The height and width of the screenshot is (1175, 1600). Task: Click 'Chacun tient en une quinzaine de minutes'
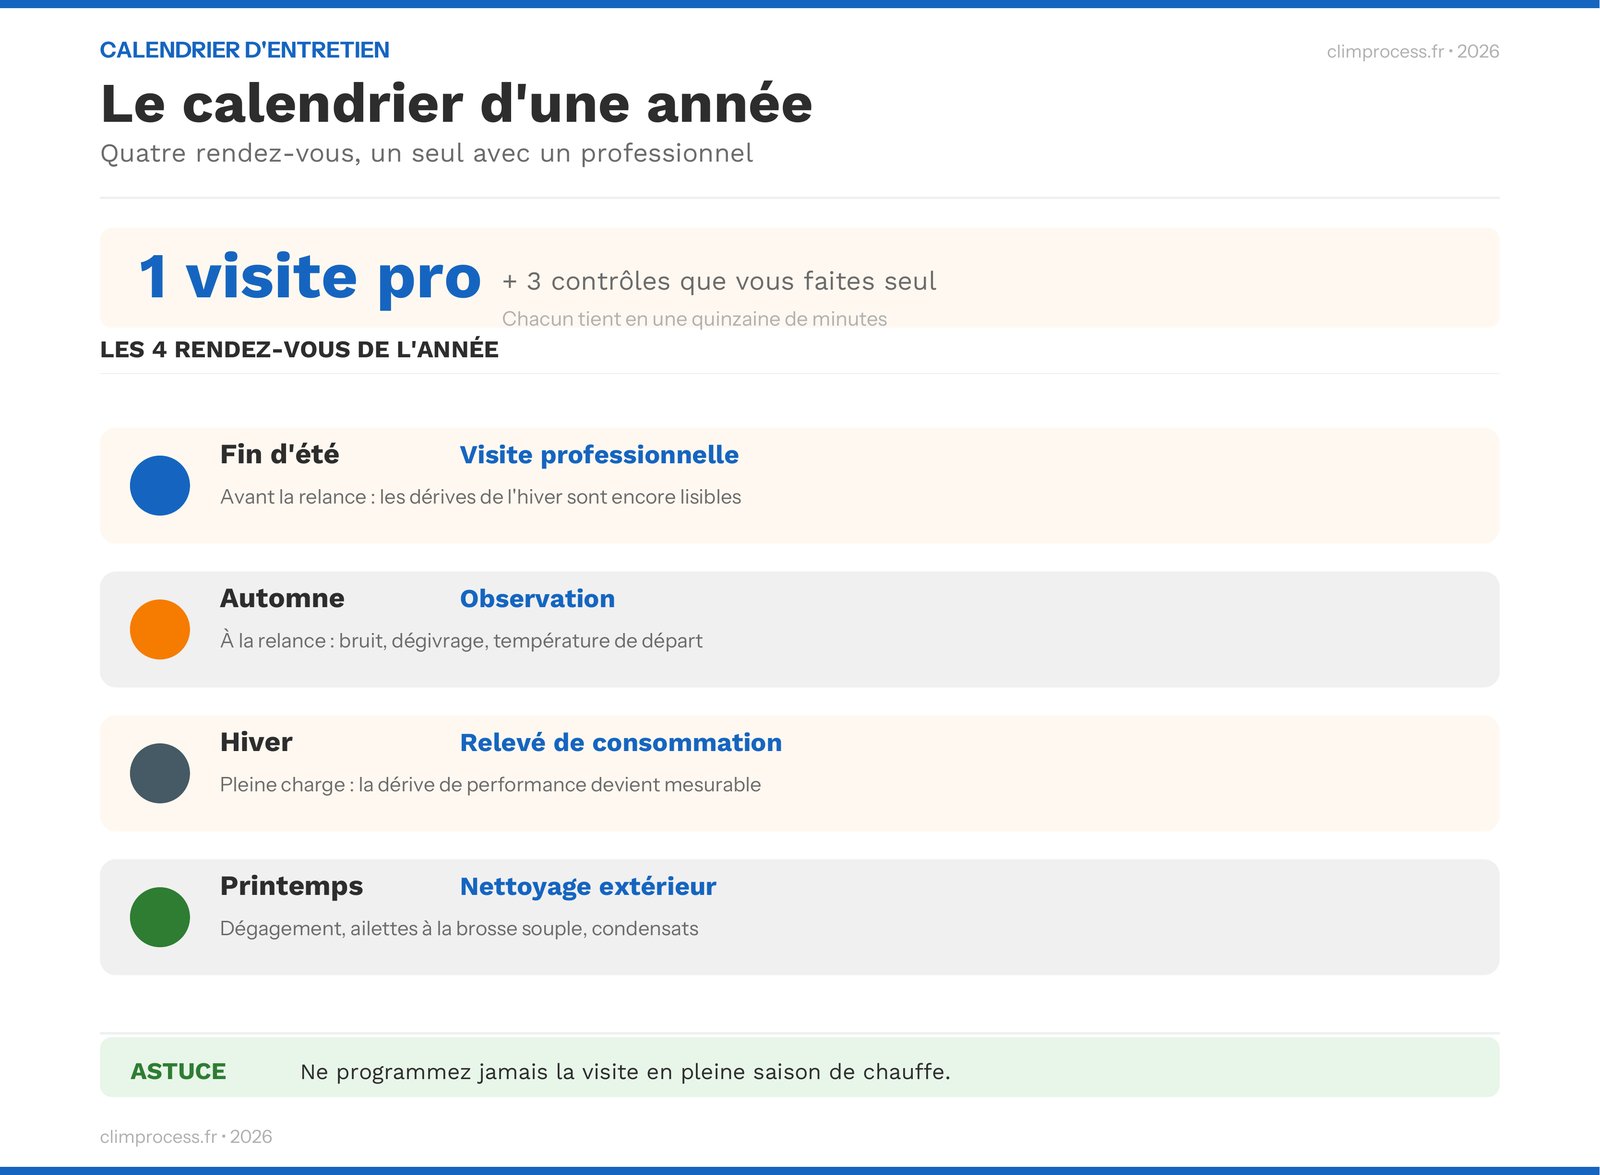pos(694,319)
